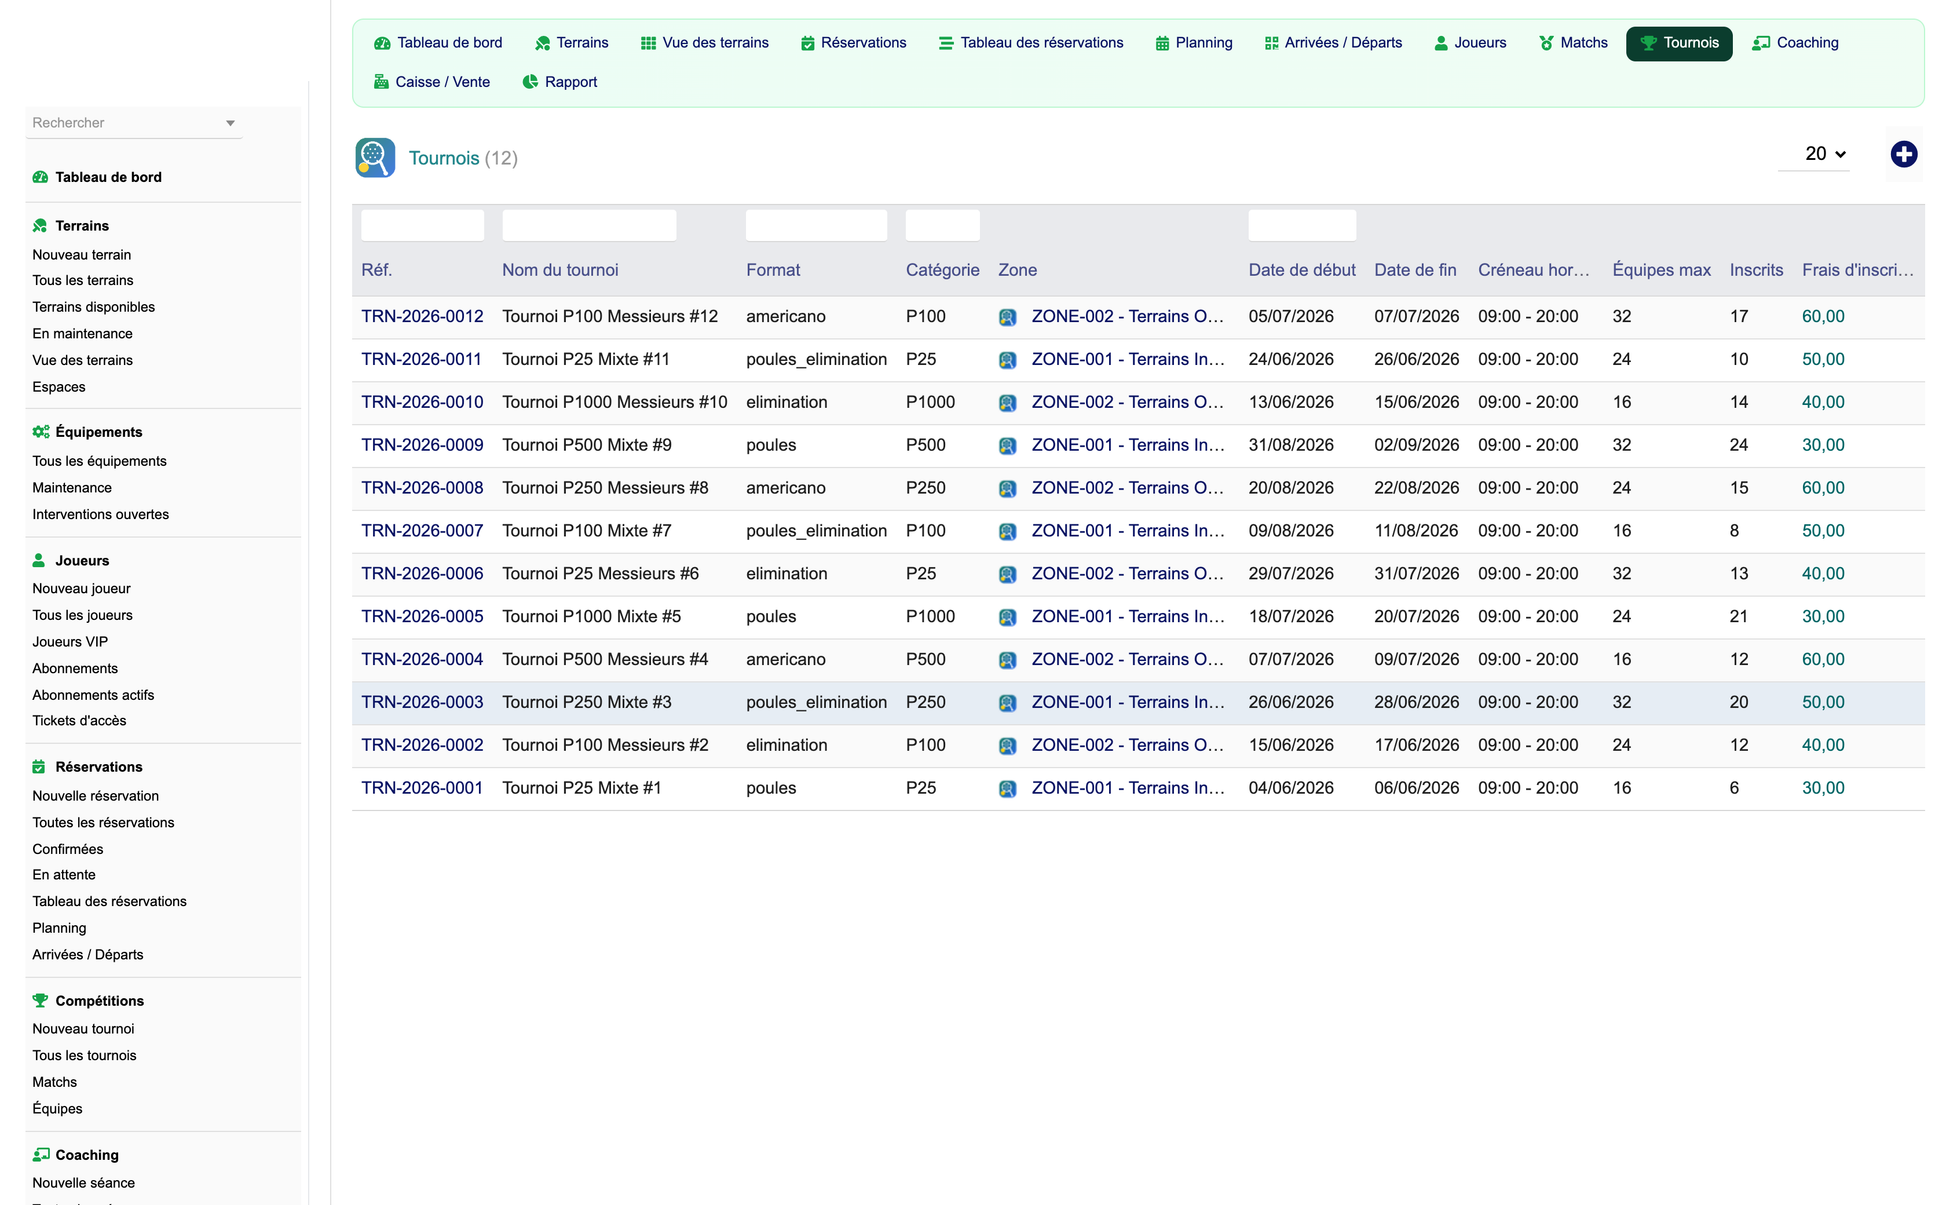Click zone icon in TRN-2026-0003 row

click(x=1007, y=703)
